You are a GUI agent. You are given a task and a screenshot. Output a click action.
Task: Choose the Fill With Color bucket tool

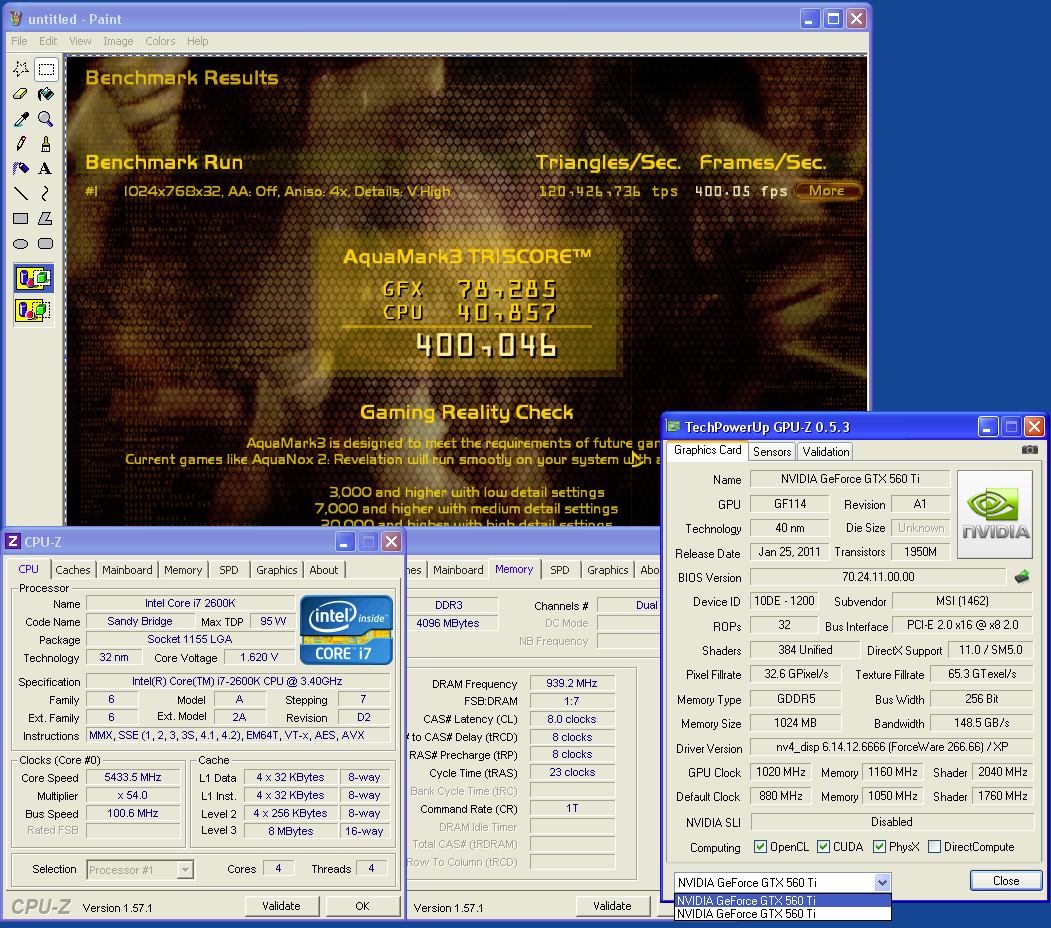pos(46,94)
